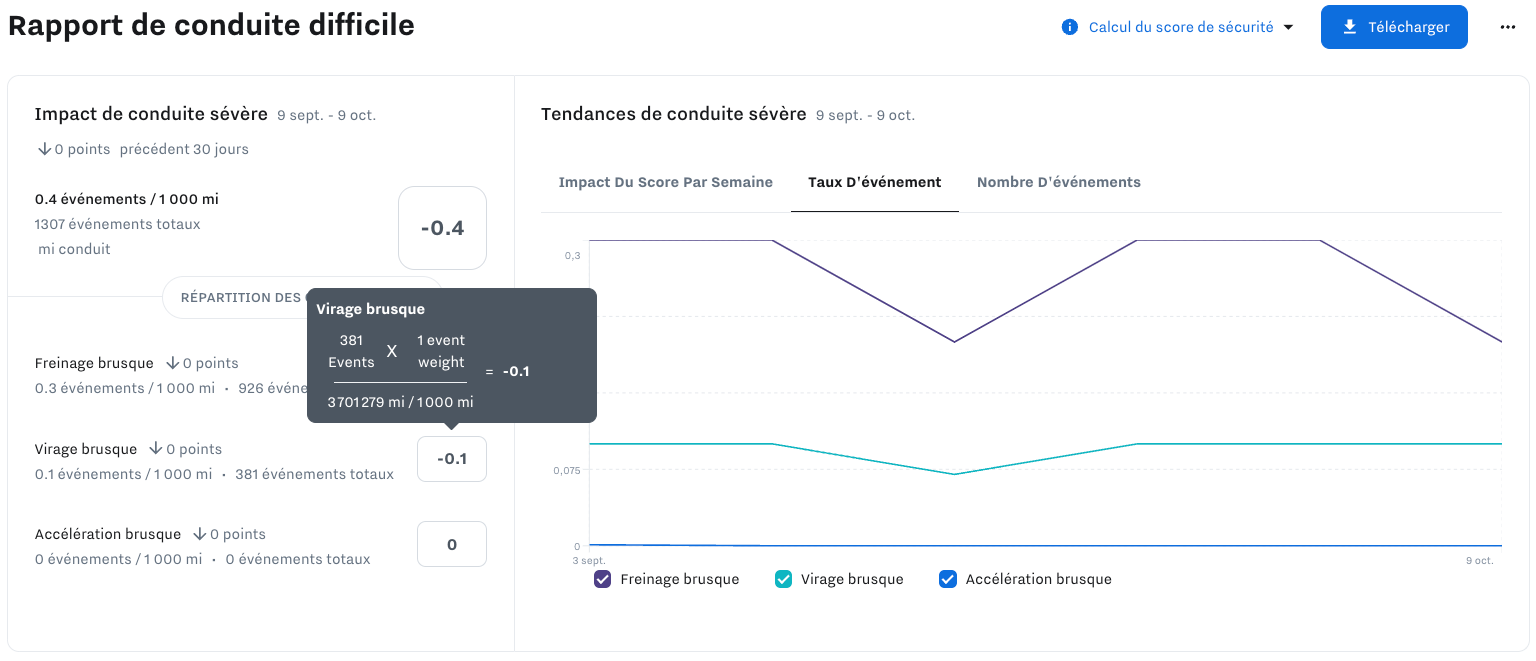Viewport: 1536px width, 661px height.
Task: Click the blue info icon beside Calcul du score
Action: pos(1070,27)
